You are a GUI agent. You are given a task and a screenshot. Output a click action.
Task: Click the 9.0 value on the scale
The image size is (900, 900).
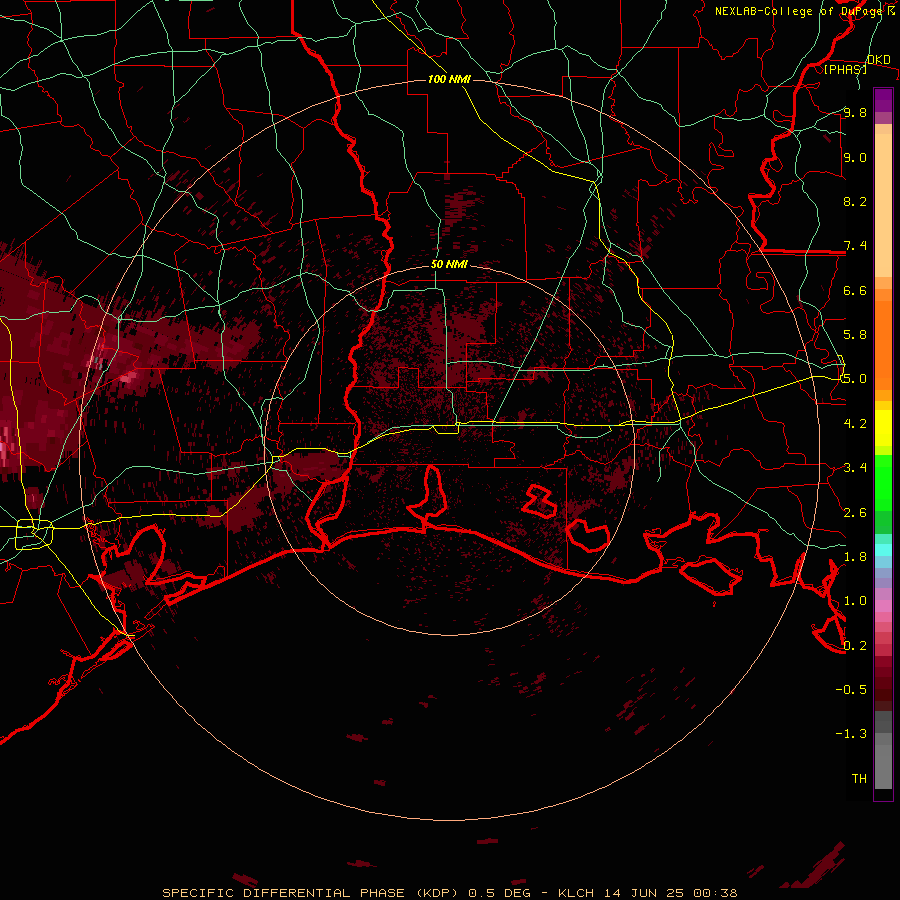coord(855,157)
